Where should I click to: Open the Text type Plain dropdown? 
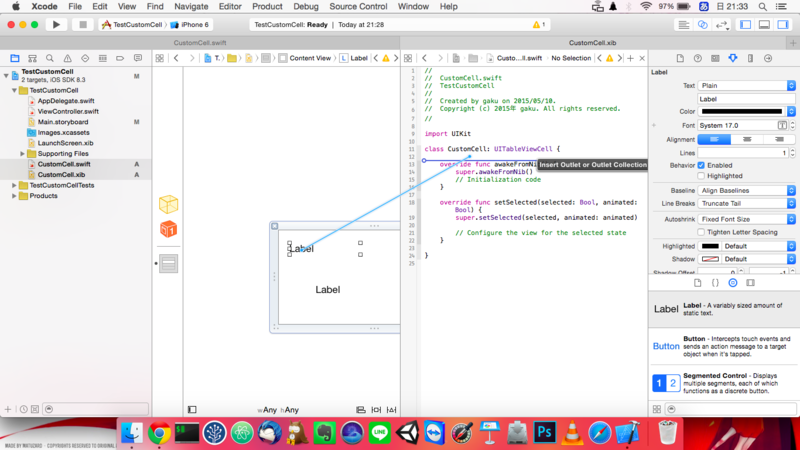point(746,86)
